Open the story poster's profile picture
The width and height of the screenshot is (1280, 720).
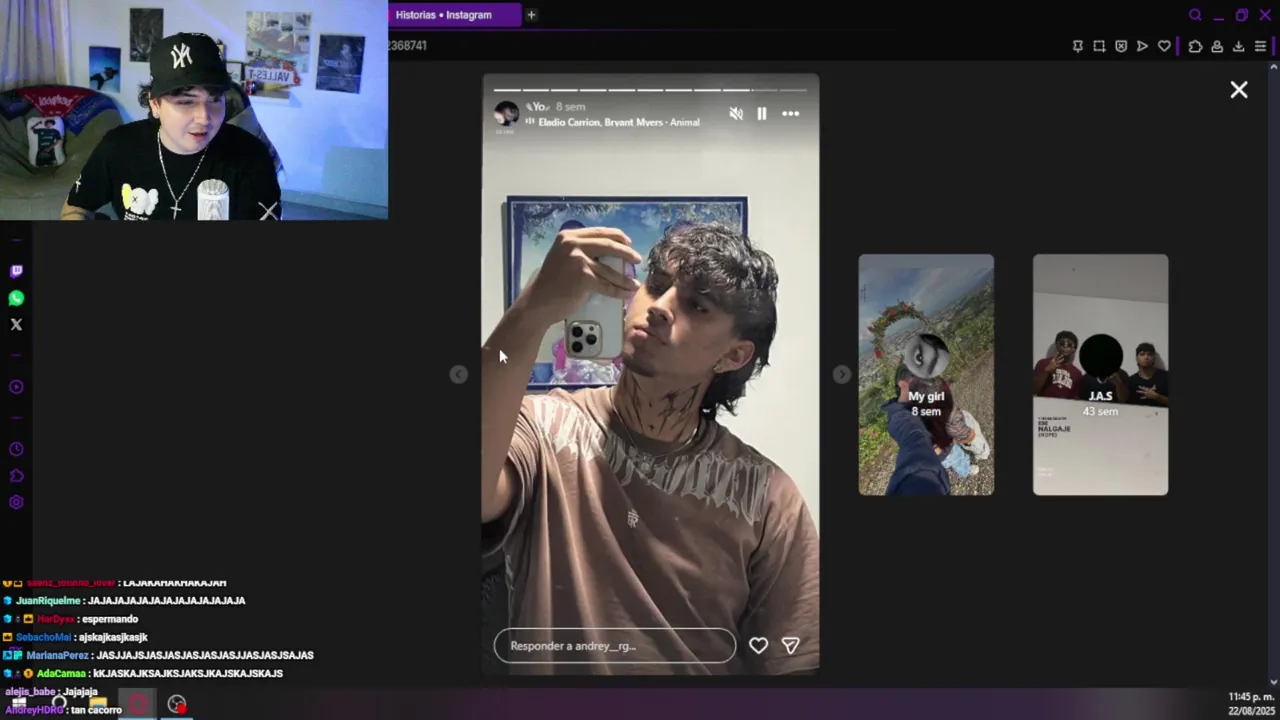506,114
